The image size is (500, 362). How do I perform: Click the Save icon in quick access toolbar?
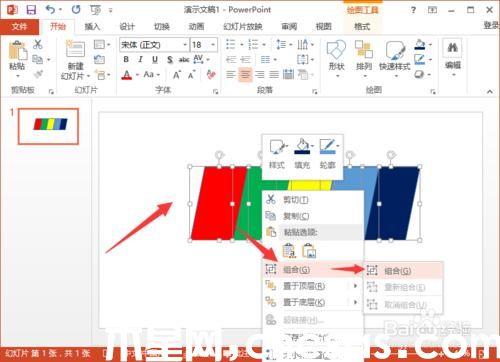[31, 10]
